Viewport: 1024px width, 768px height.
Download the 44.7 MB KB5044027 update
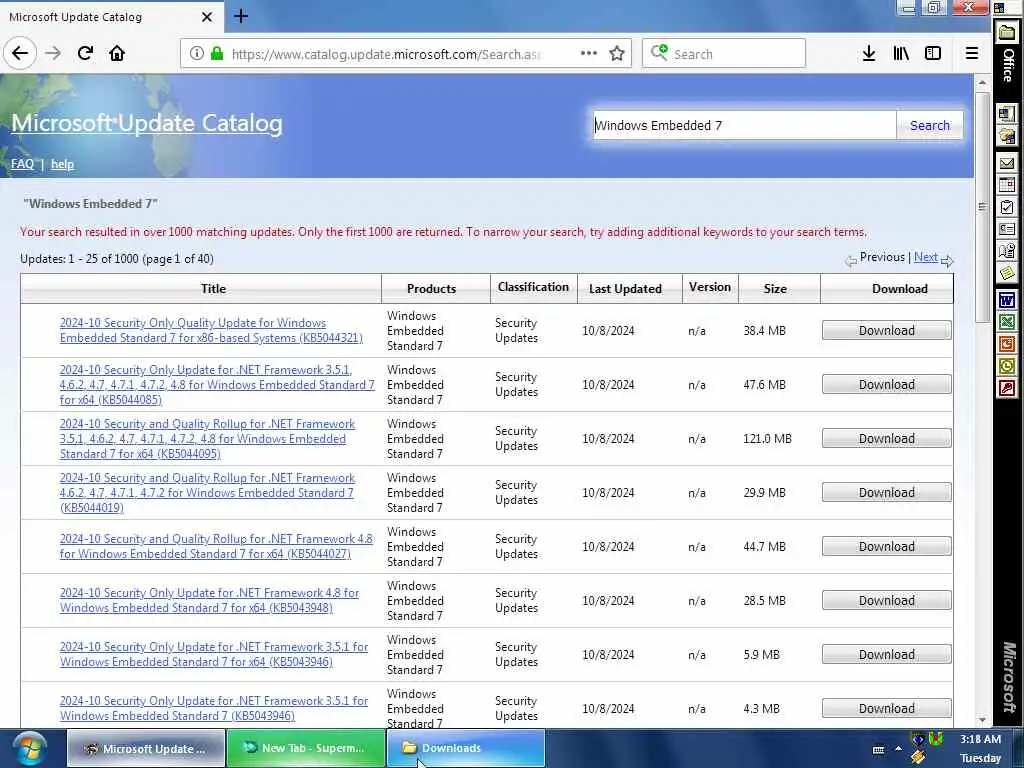(886, 547)
